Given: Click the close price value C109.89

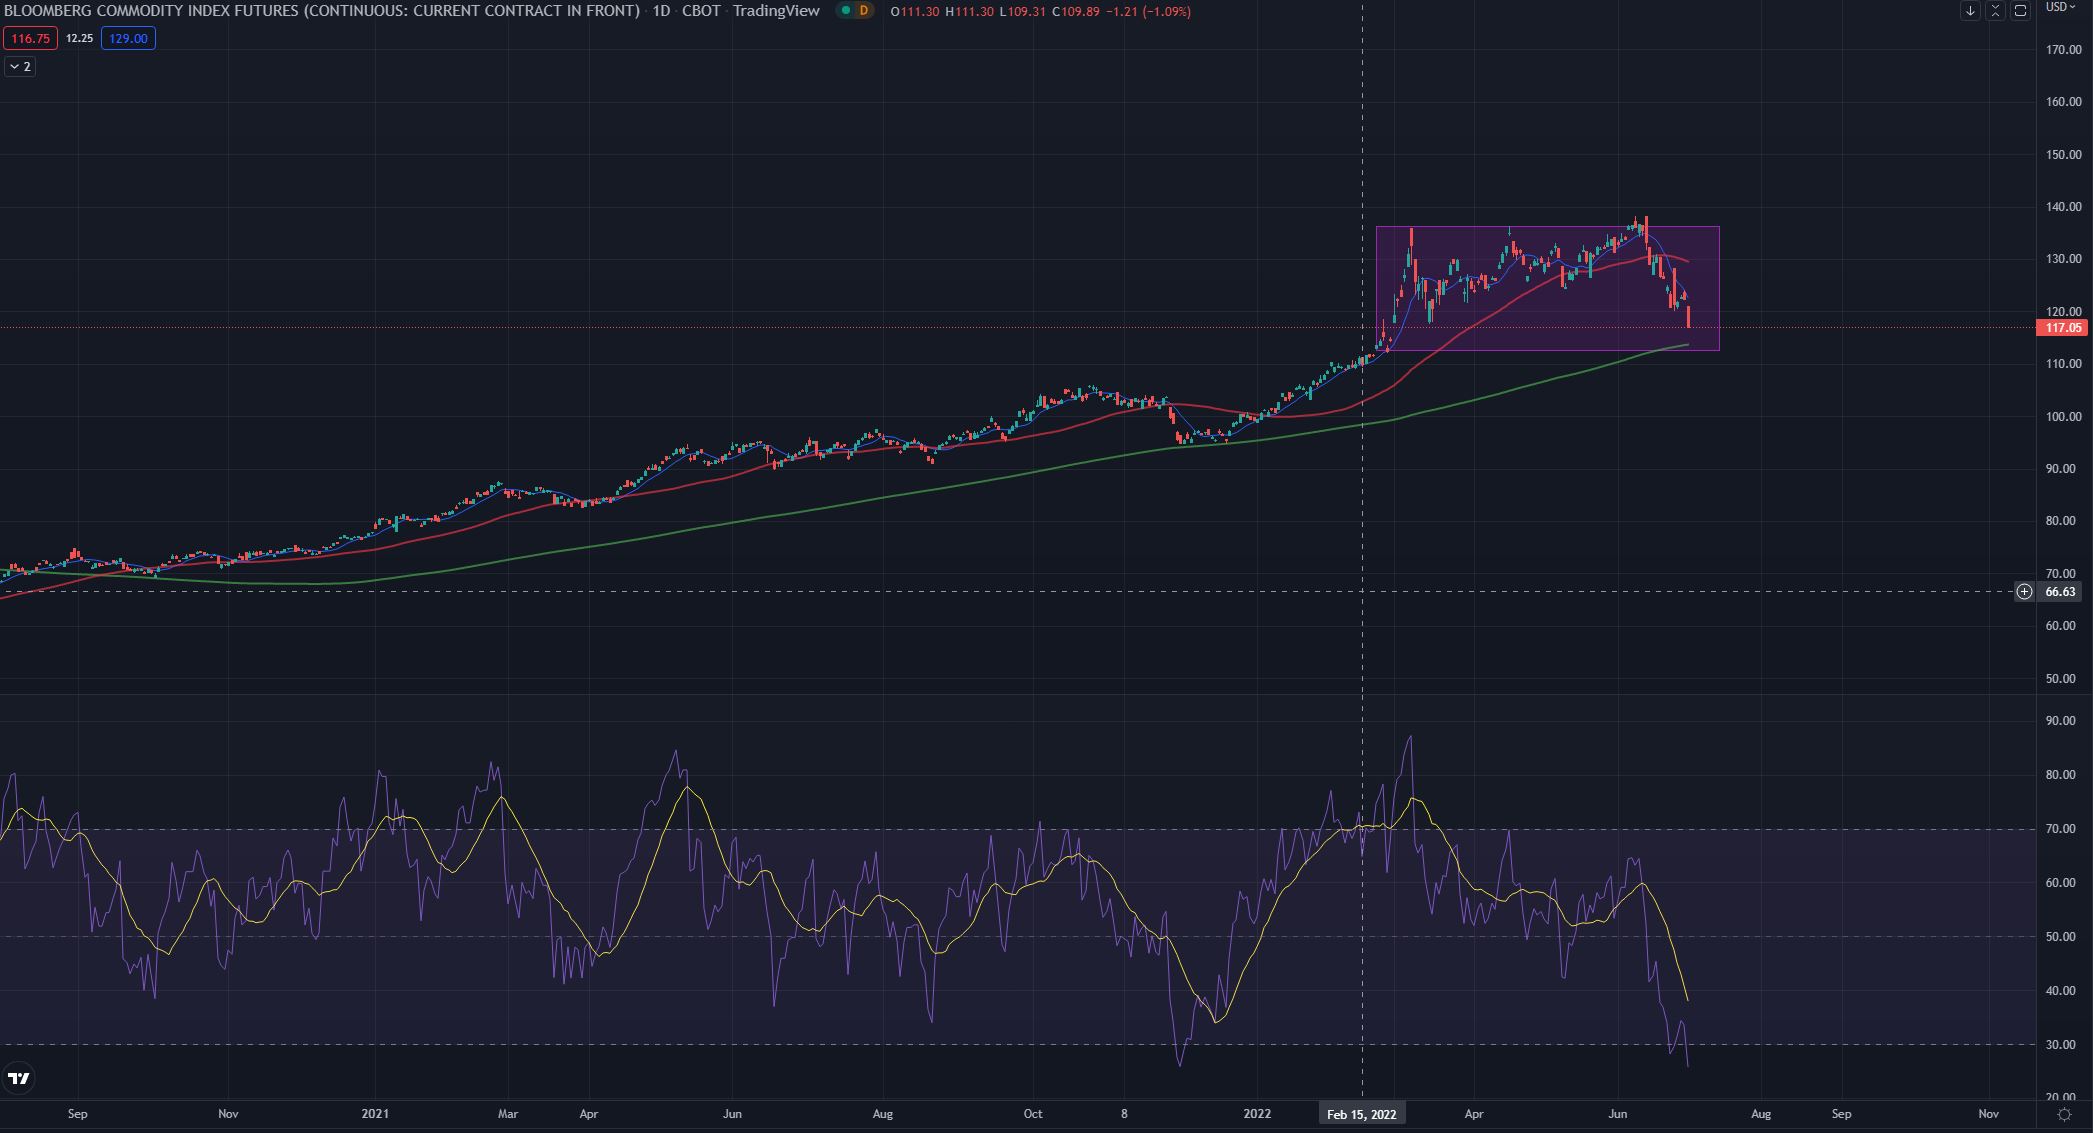Looking at the screenshot, I should pyautogui.click(x=1076, y=12).
